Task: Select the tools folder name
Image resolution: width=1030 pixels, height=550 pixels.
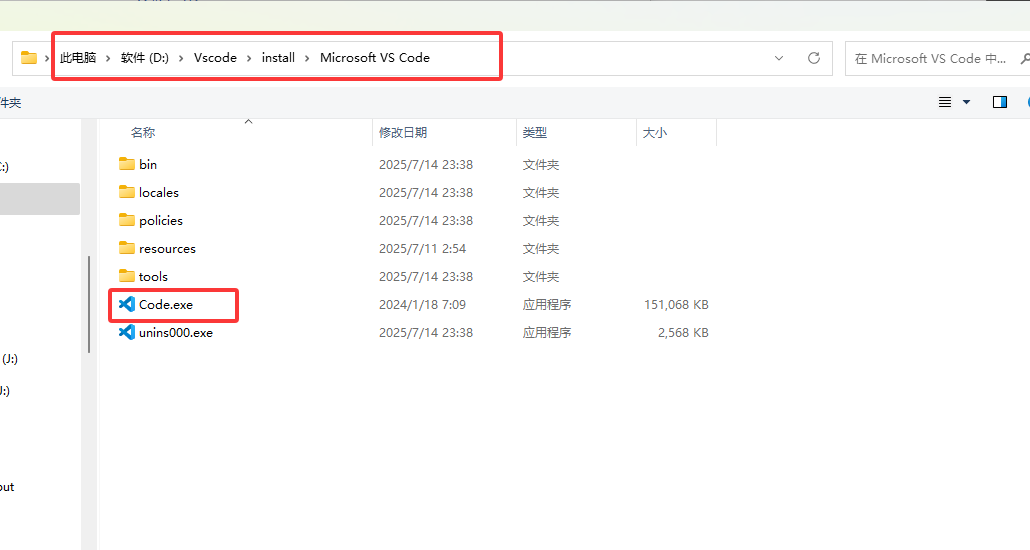Action: point(153,277)
